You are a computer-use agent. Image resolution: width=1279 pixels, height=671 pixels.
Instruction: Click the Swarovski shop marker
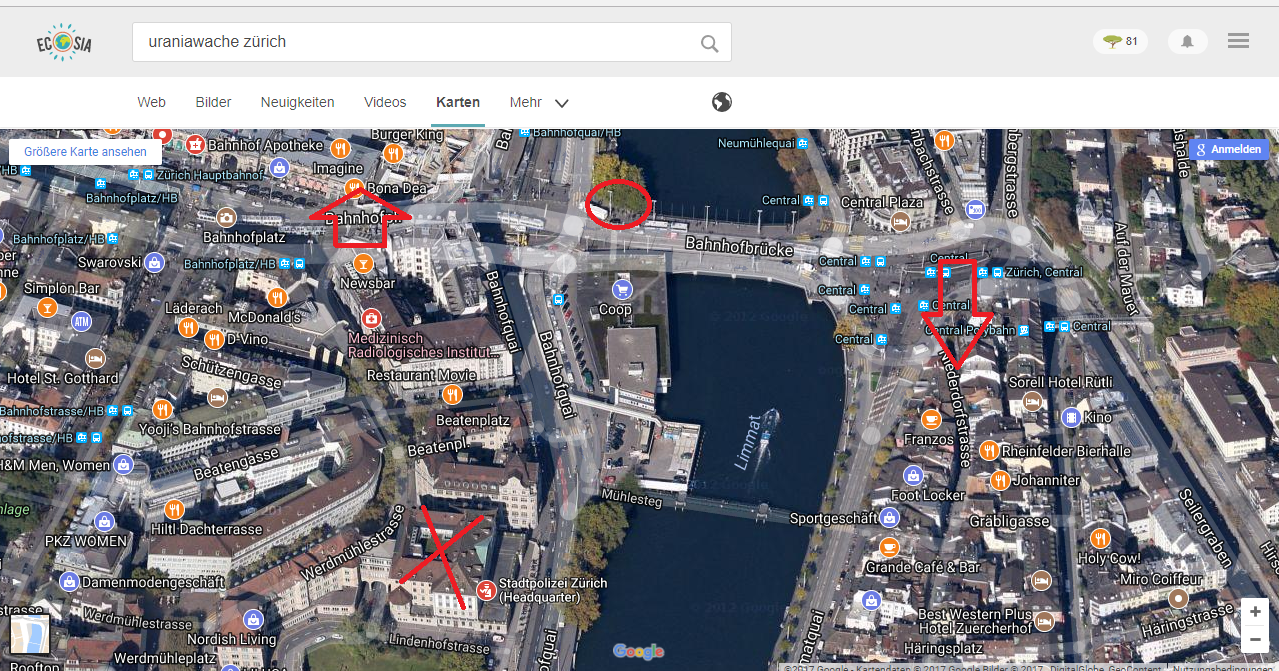154,262
